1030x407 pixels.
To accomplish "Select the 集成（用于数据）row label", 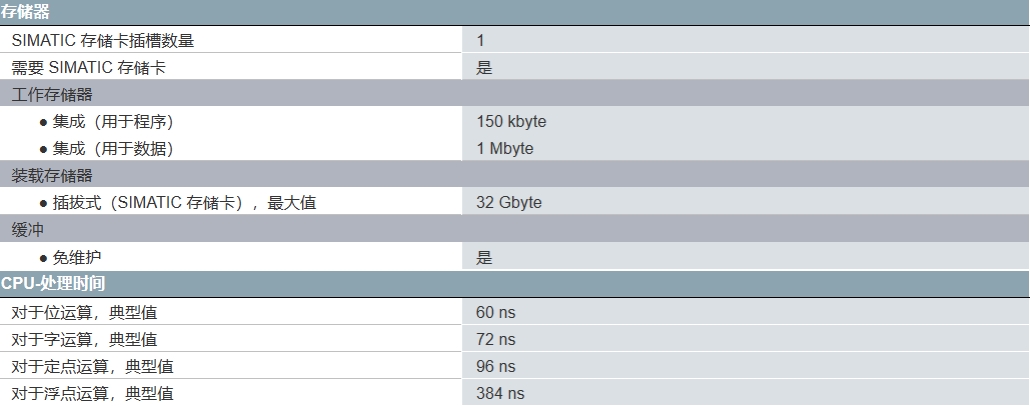I will [113, 149].
